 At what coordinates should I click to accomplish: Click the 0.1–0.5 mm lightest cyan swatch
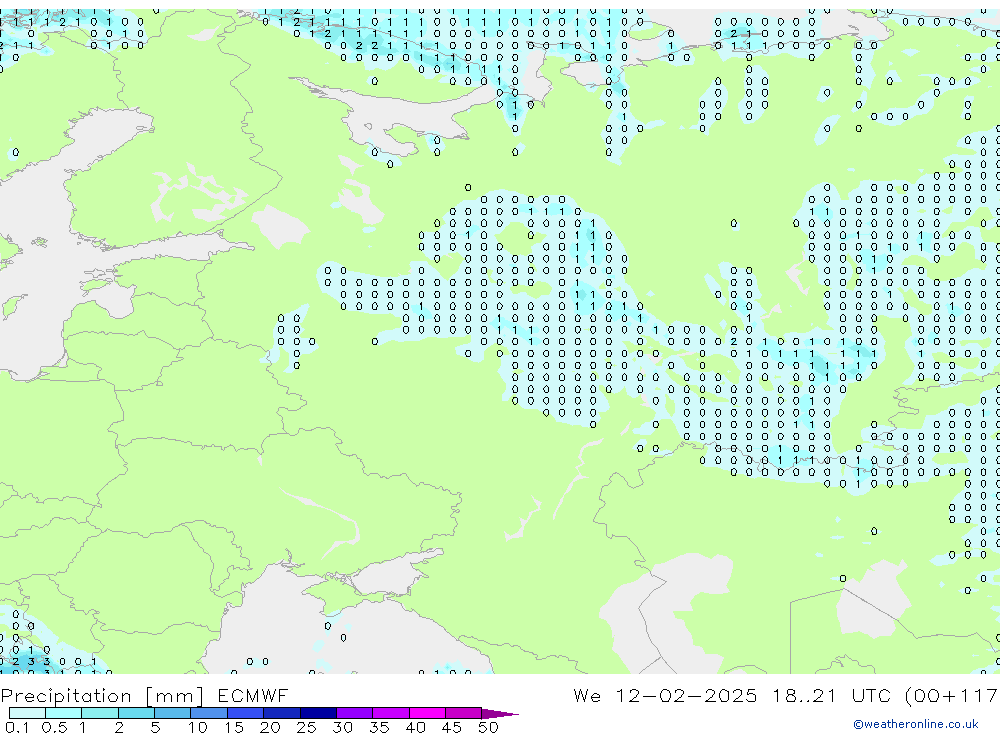pyautogui.click(x=27, y=713)
